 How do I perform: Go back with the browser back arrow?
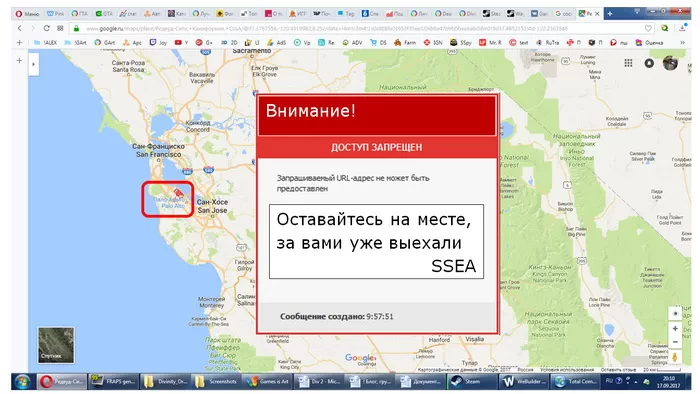click(x=20, y=28)
